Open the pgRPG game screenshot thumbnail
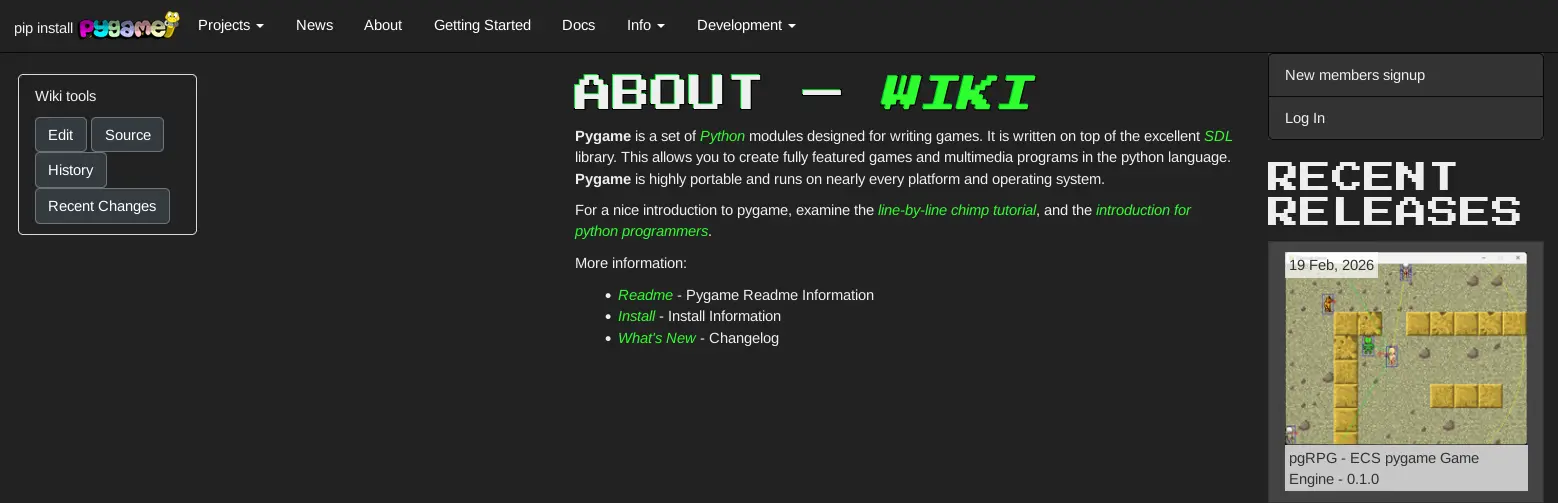1558x503 pixels. [1405, 350]
